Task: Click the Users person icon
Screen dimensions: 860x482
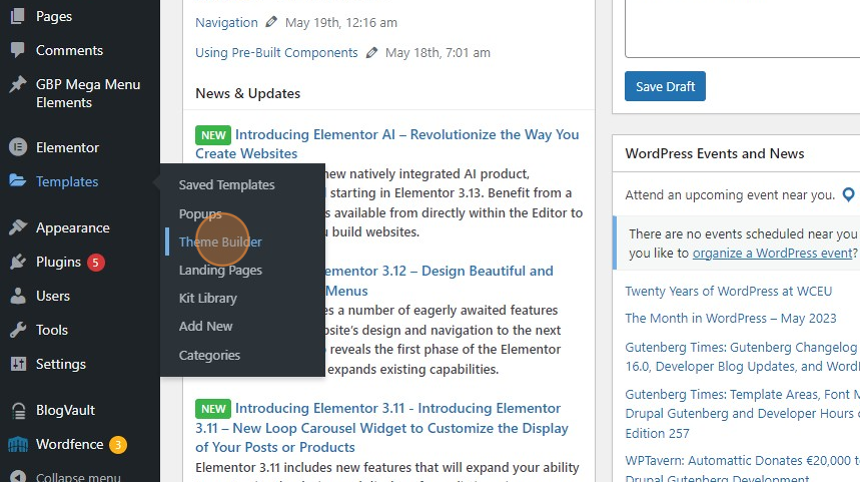Action: [x=18, y=296]
